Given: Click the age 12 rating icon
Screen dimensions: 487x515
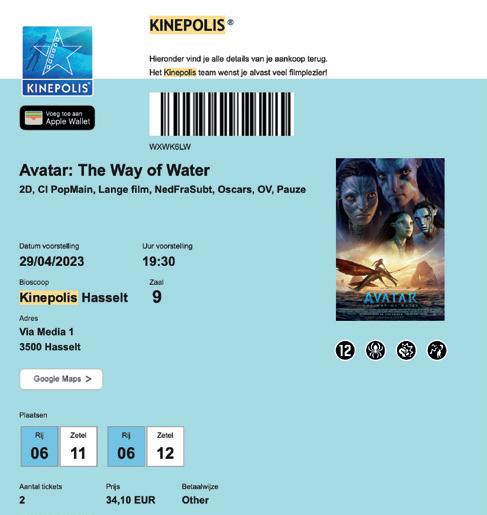Looking at the screenshot, I should 345,350.
